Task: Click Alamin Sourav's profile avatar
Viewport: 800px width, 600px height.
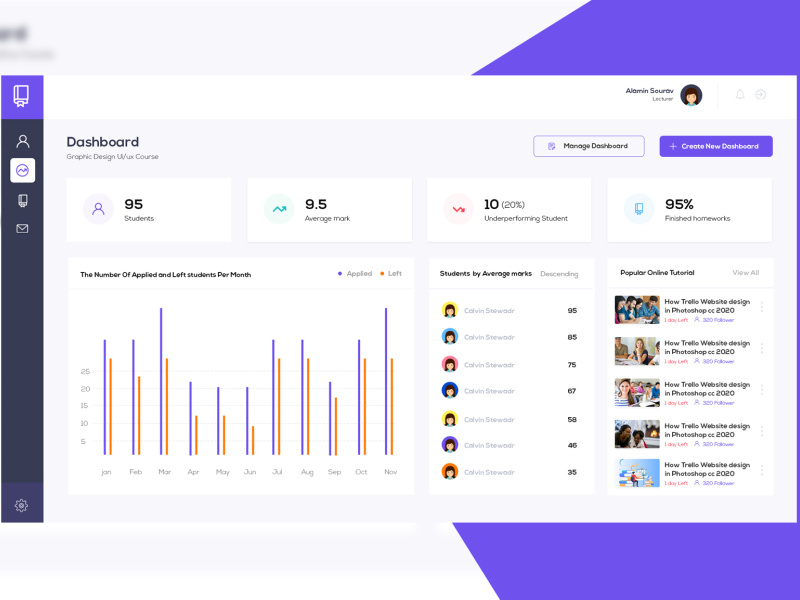Action: point(691,94)
